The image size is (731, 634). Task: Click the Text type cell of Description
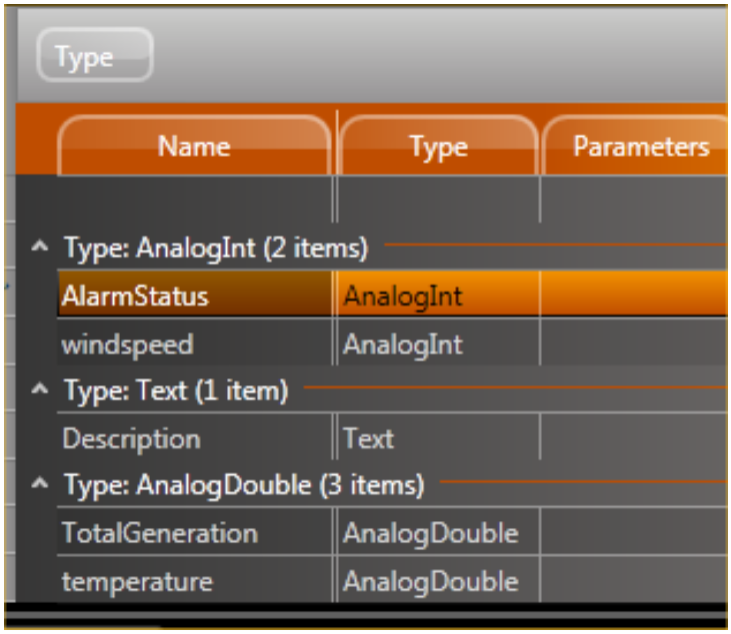[369, 438]
